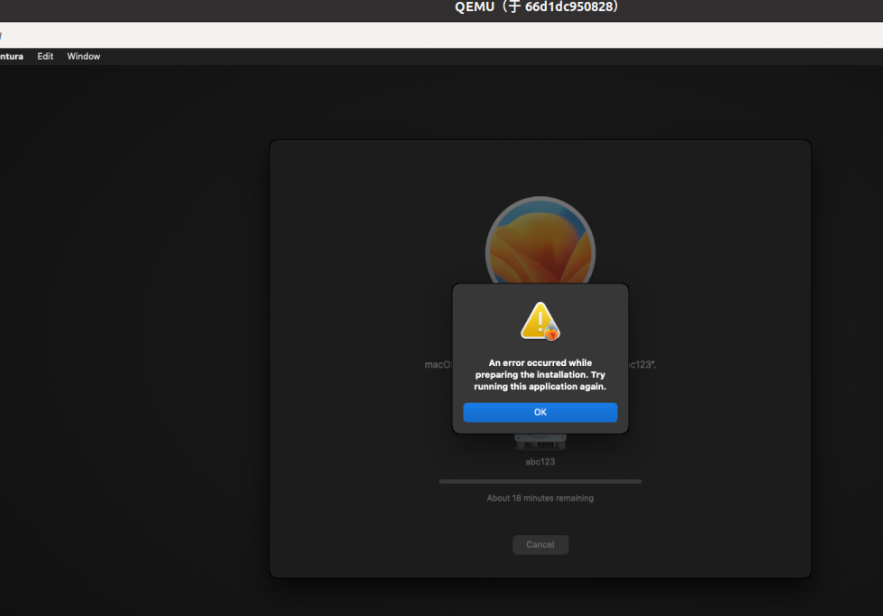883x616 pixels.
Task: Click the macOS menu bar strip
Action: 300,56
